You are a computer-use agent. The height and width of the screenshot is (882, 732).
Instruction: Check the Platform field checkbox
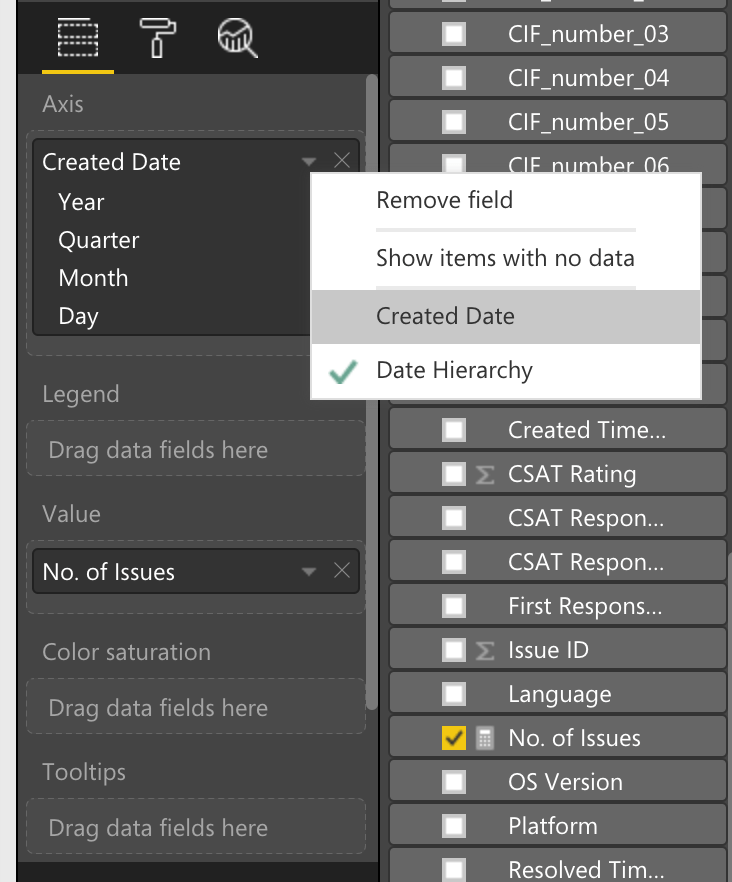tap(454, 827)
